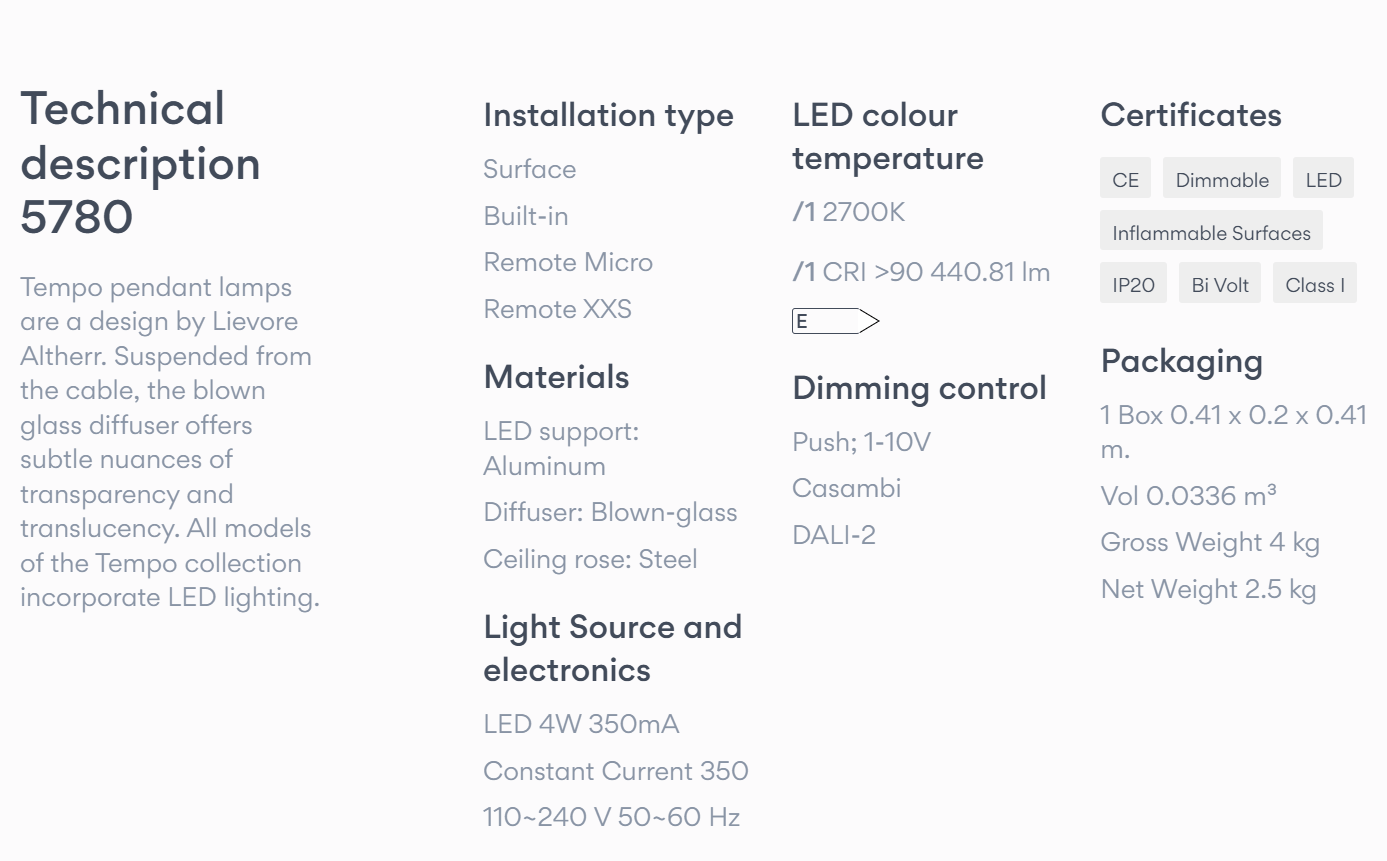Click the Diffuser: Blown-glass material entry
This screenshot has width=1387, height=861.
pyautogui.click(x=610, y=512)
